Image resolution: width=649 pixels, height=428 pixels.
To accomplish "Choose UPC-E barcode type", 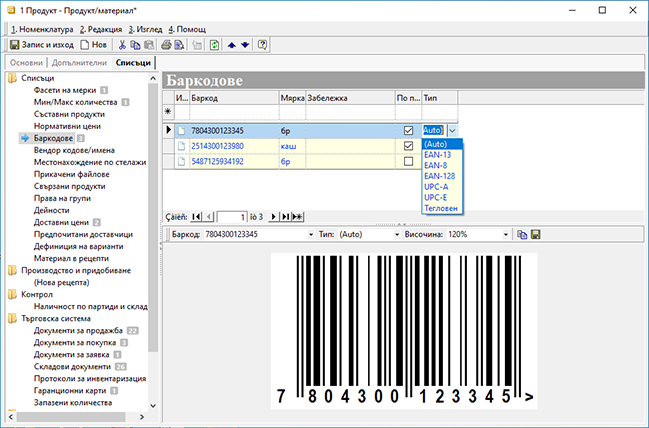I will pyautogui.click(x=442, y=198).
